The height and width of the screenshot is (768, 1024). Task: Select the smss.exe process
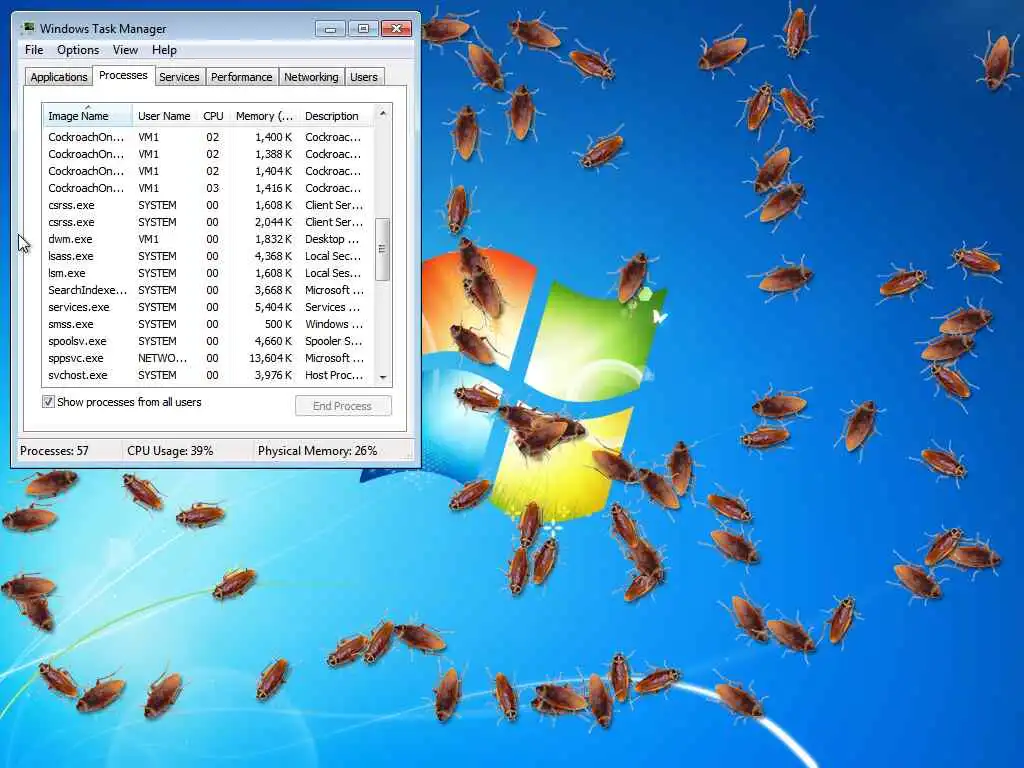click(209, 324)
